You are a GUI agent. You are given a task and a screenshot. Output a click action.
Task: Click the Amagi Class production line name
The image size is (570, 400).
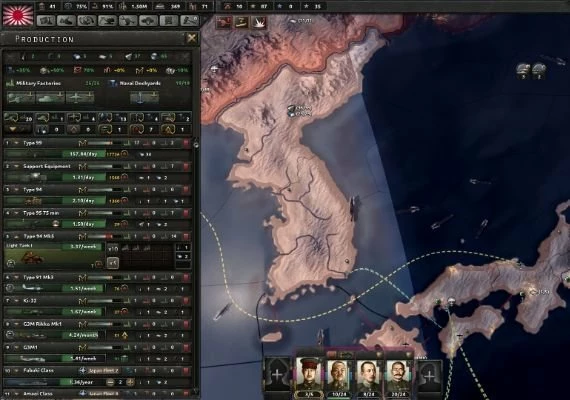click(38, 394)
